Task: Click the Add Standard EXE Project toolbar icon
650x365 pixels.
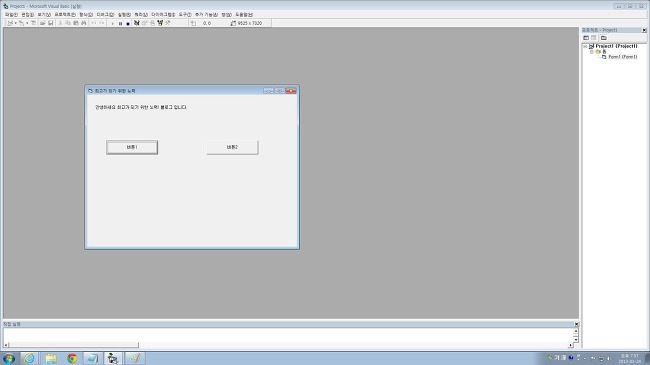Action: [10, 23]
